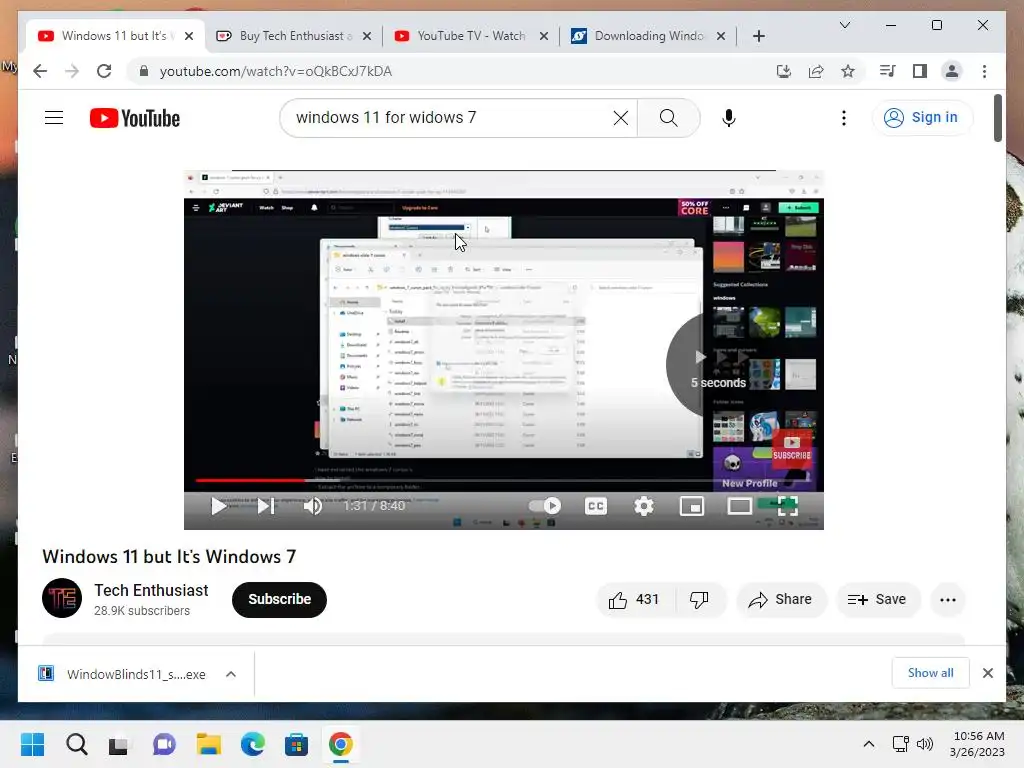Show all downloads
The image size is (1024, 768).
(930, 673)
